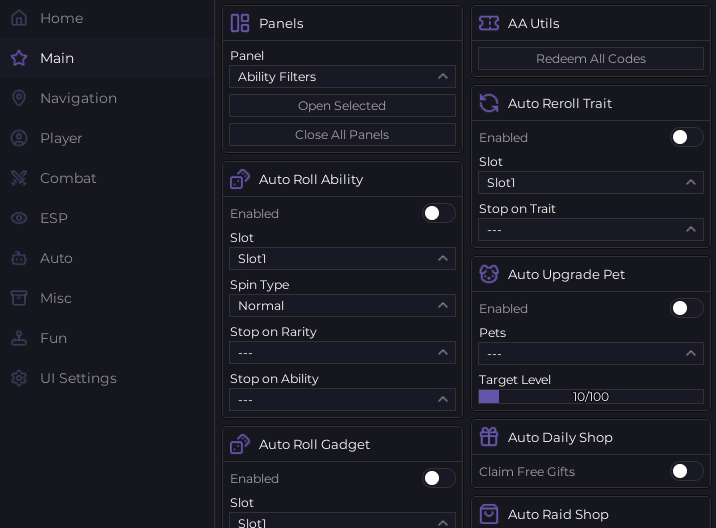This screenshot has width=716, height=528.
Task: Open the Misc tab
Action: pos(107,298)
